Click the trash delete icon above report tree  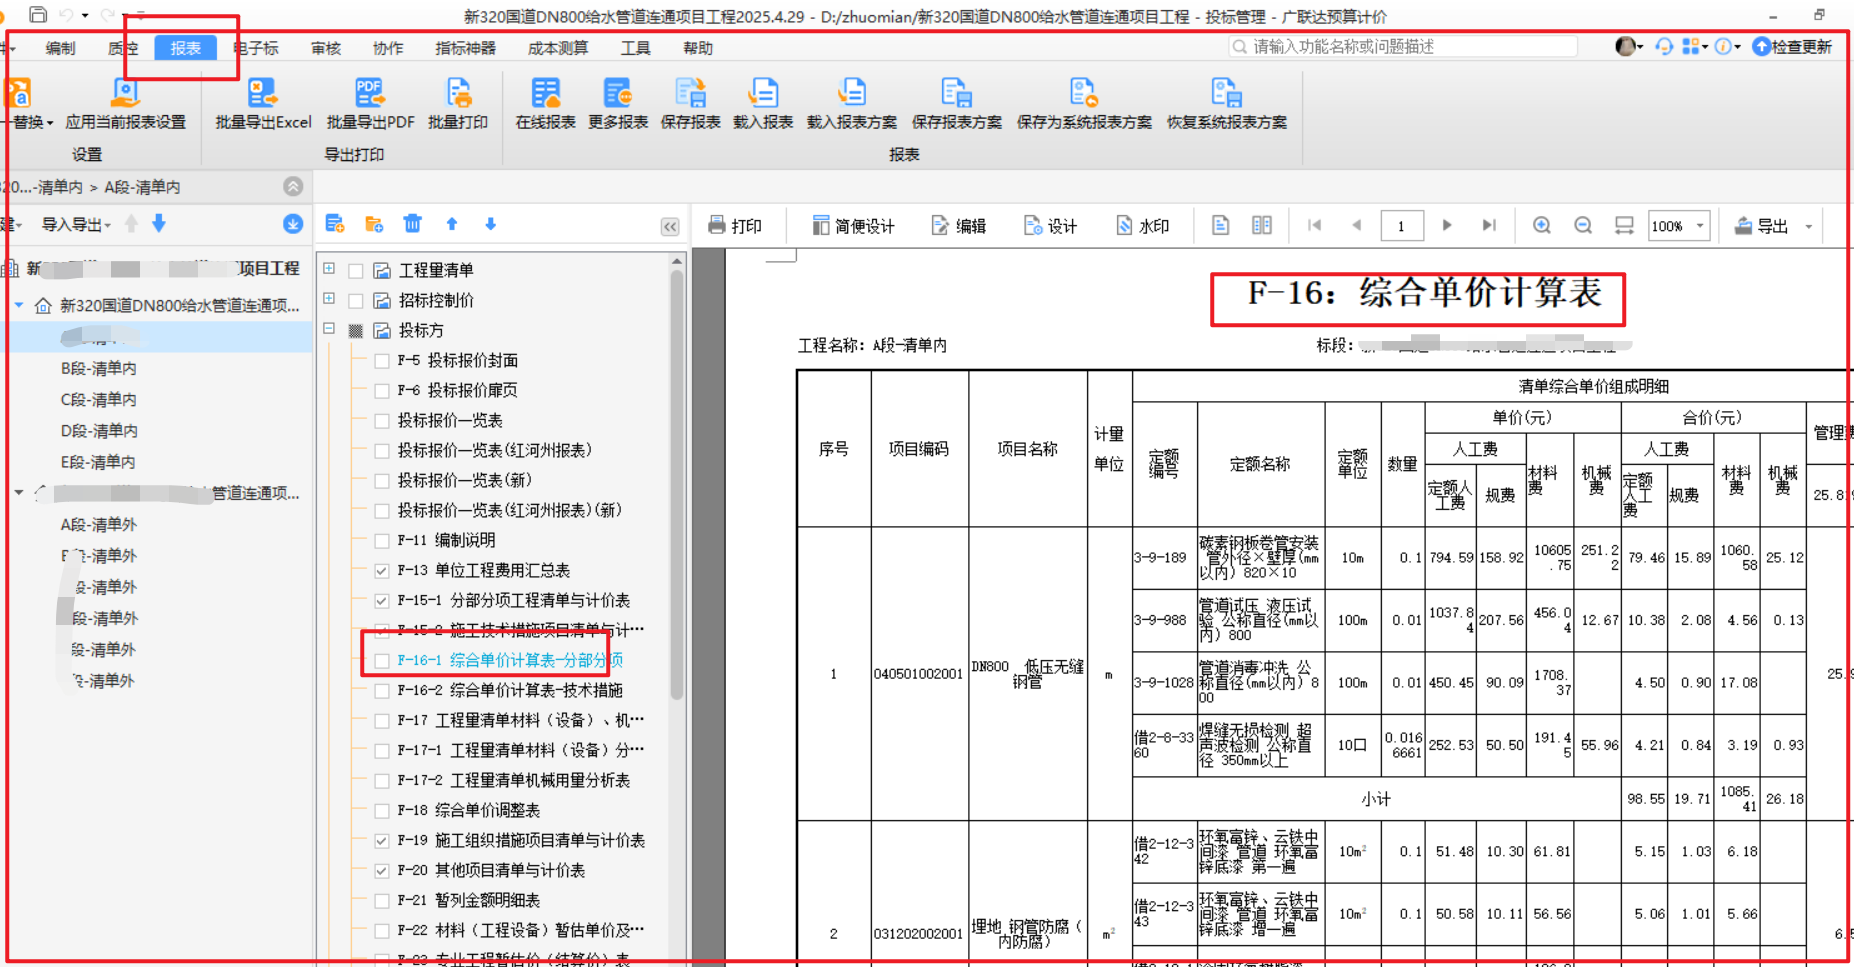(412, 224)
